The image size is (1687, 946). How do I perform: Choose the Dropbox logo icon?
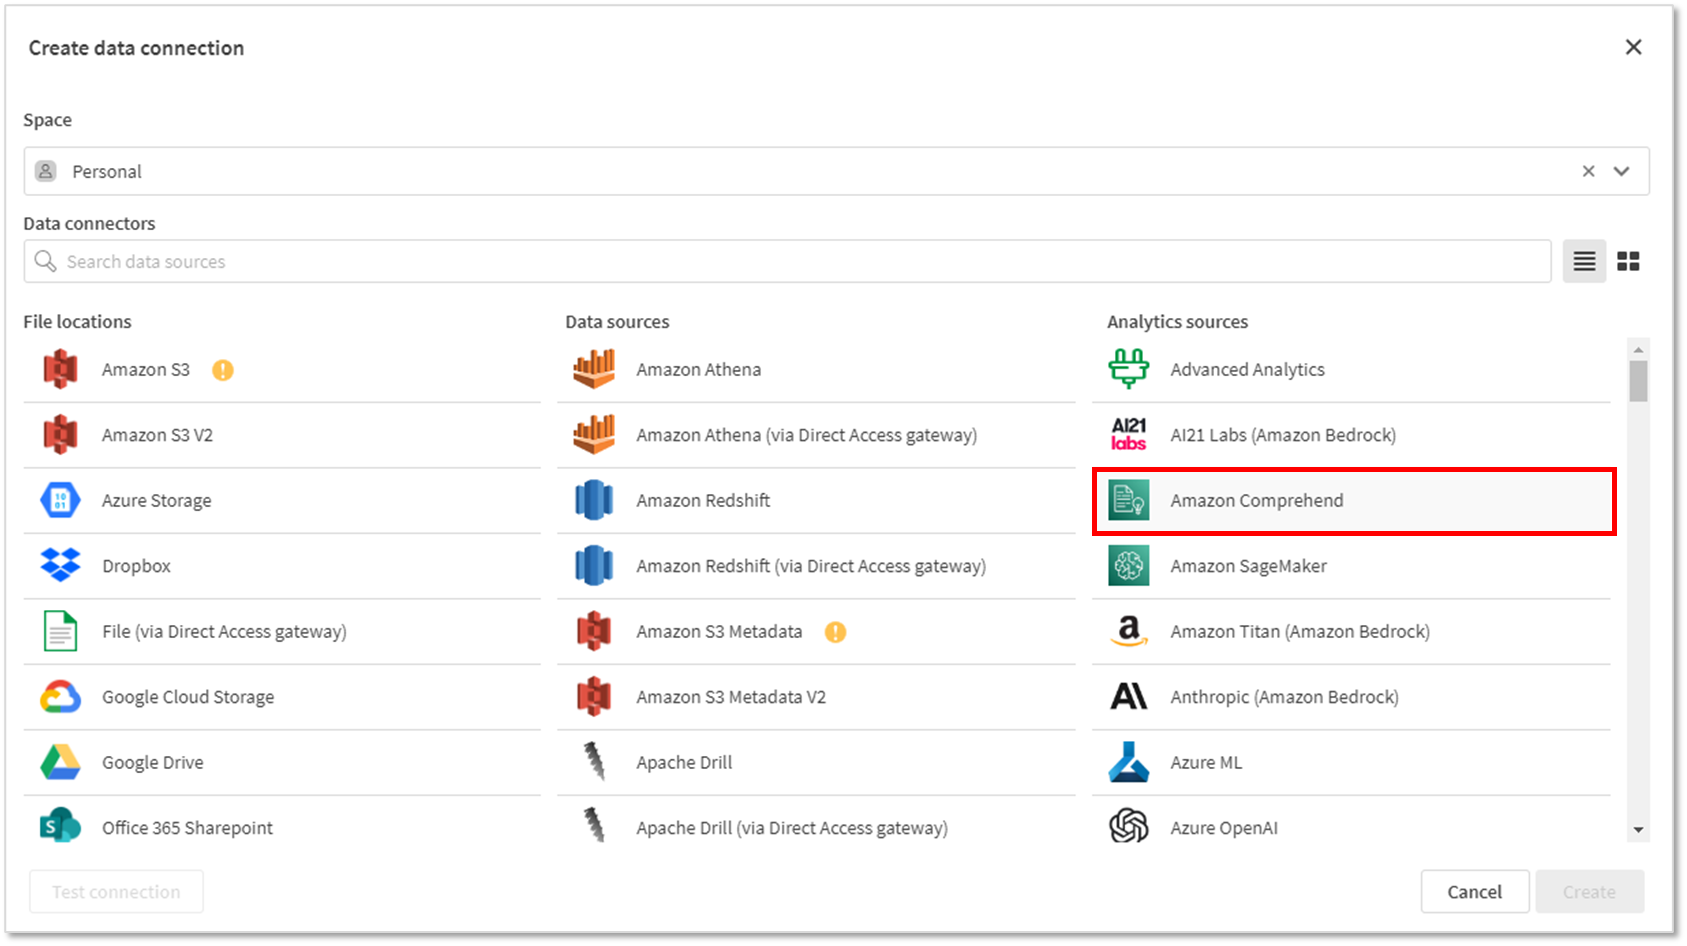pyautogui.click(x=60, y=566)
